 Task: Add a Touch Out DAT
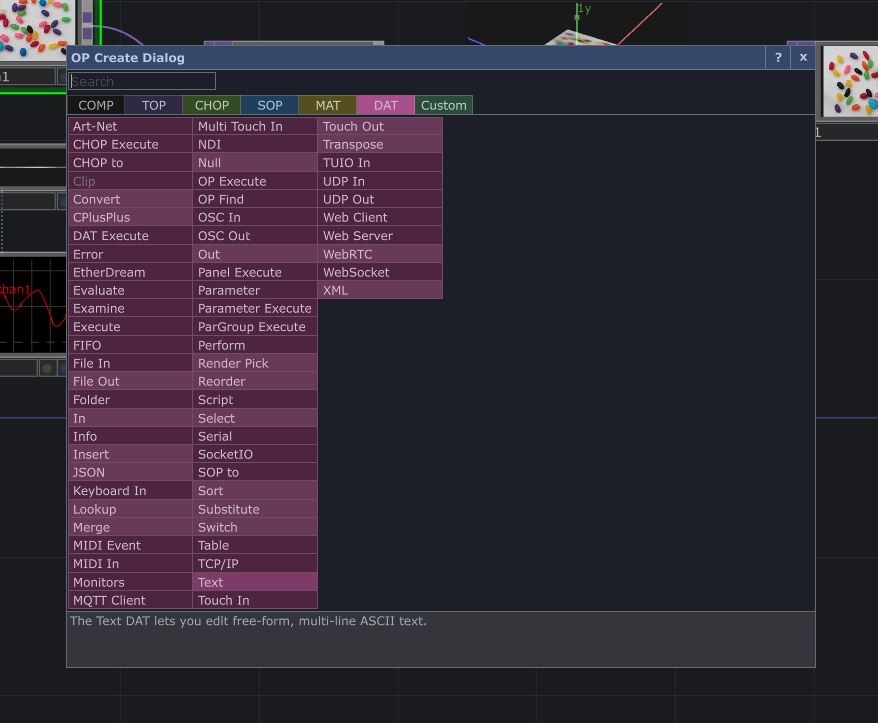click(x=380, y=127)
